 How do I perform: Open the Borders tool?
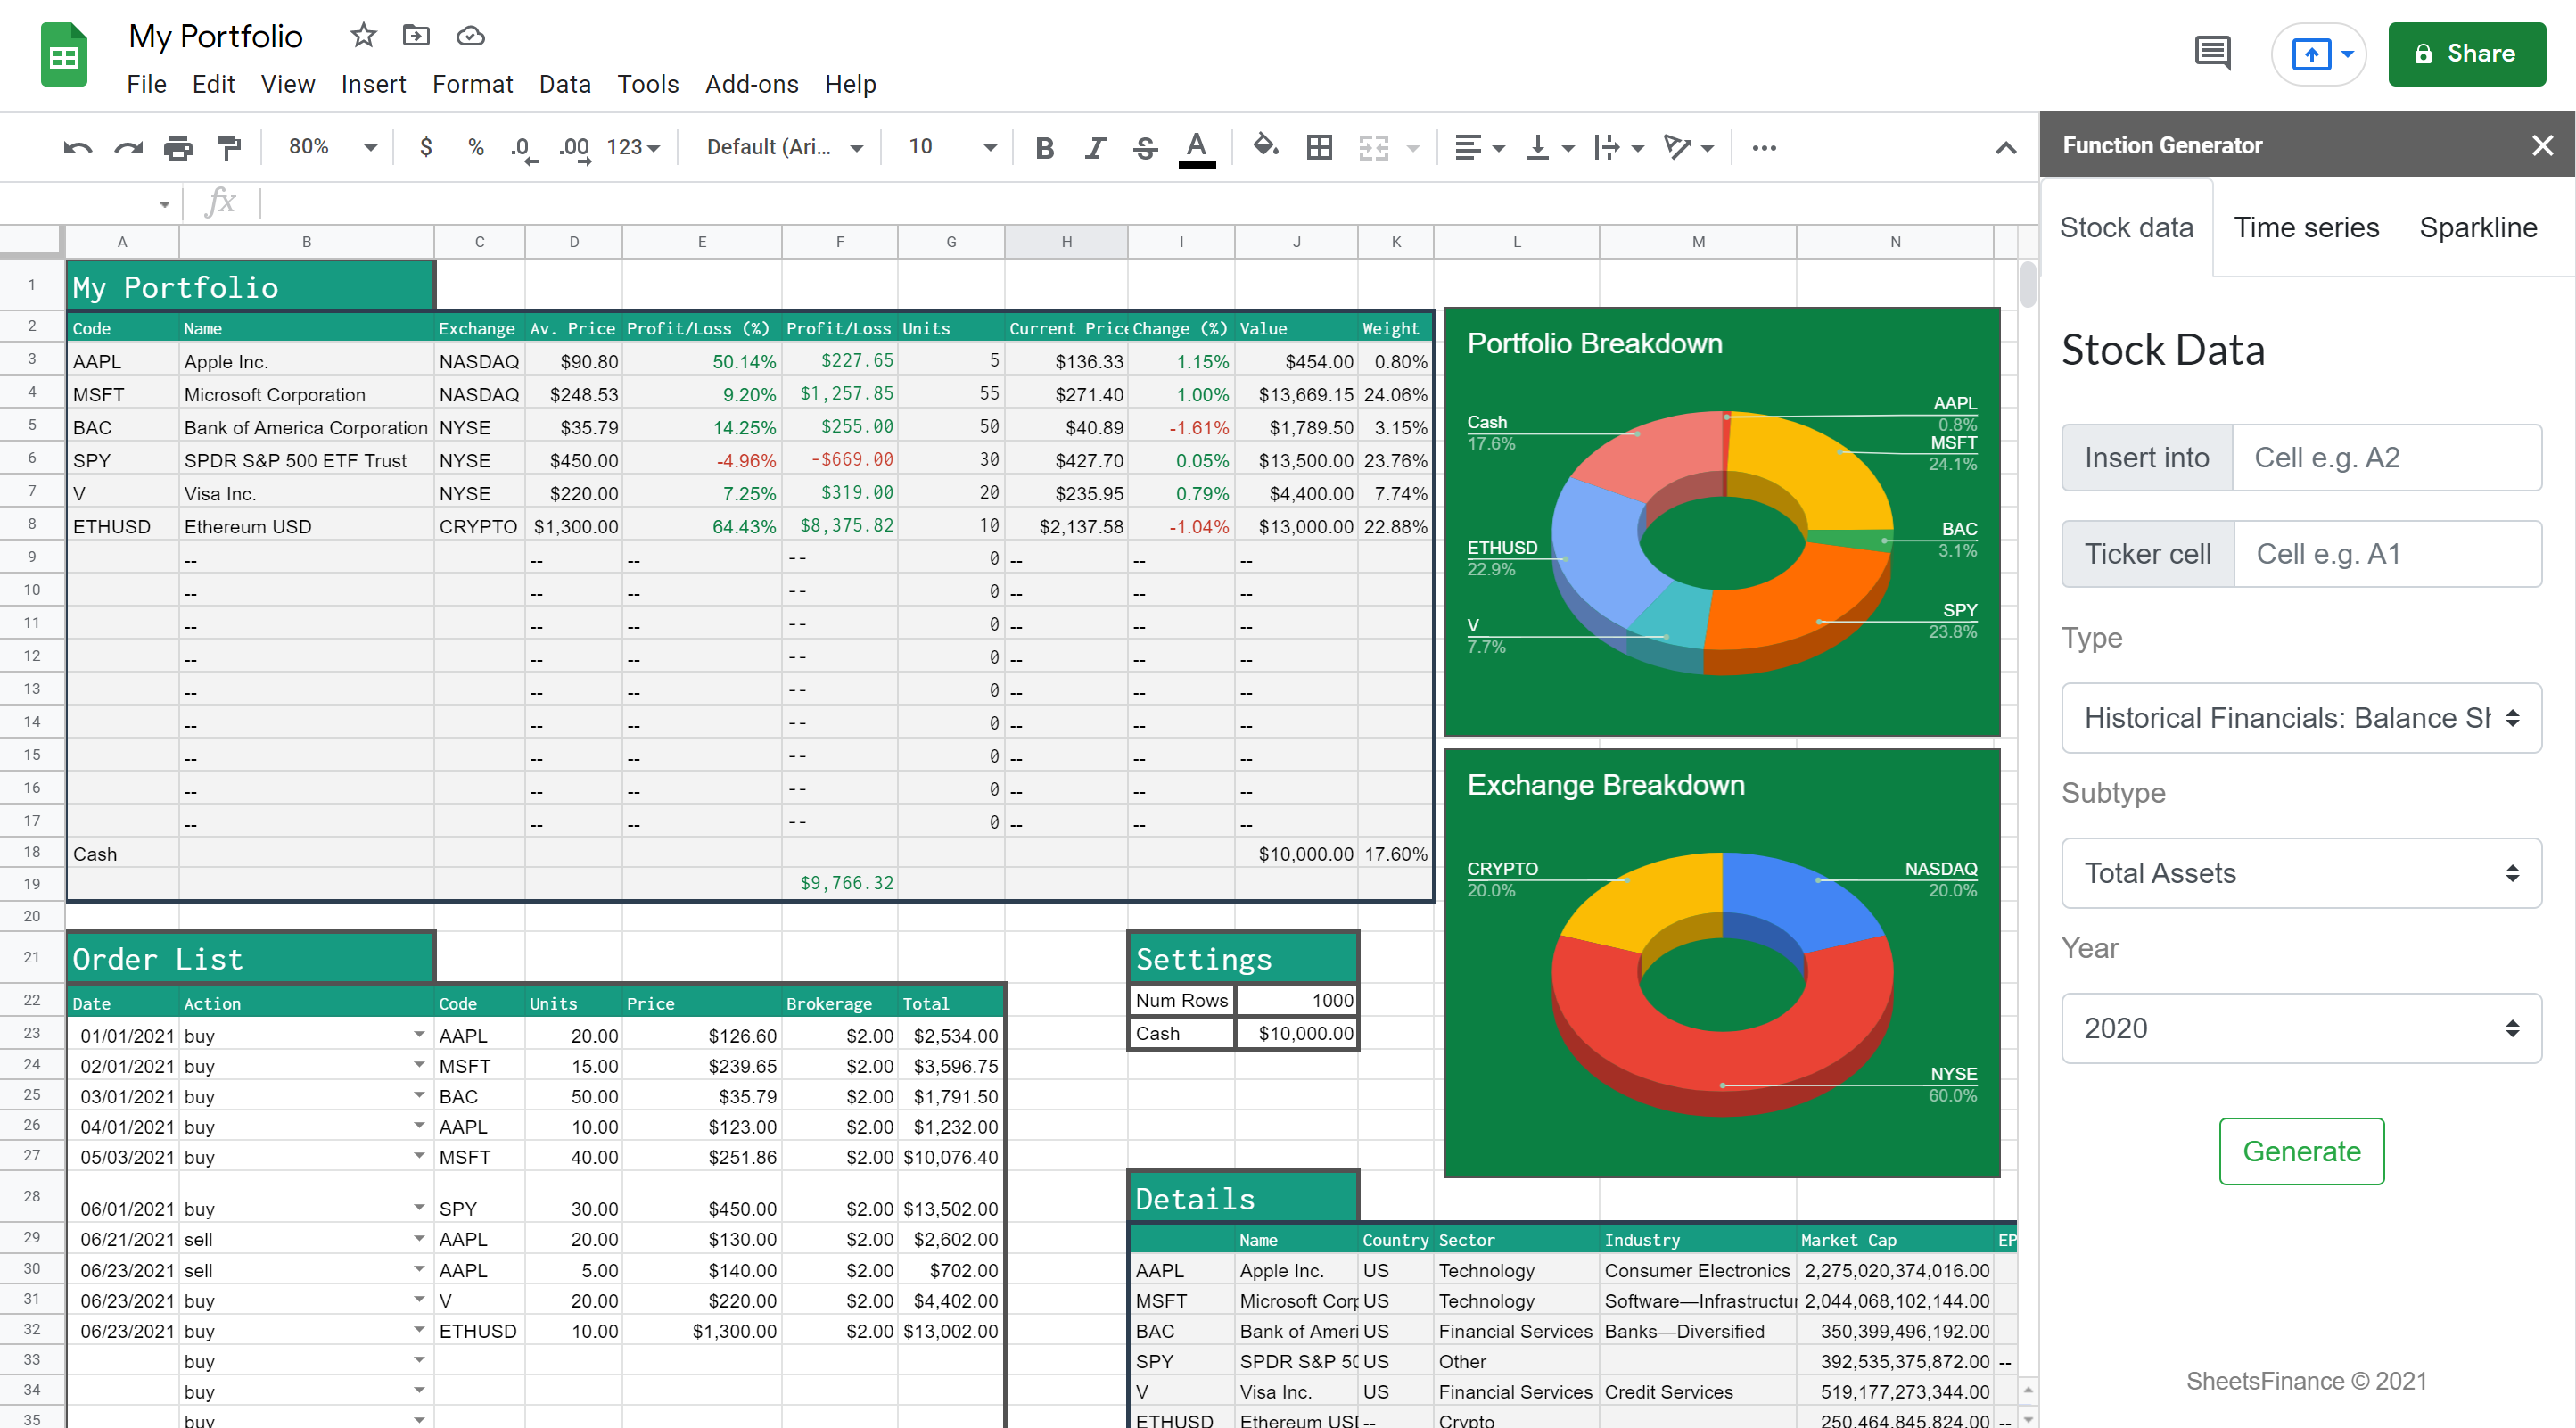1319,148
